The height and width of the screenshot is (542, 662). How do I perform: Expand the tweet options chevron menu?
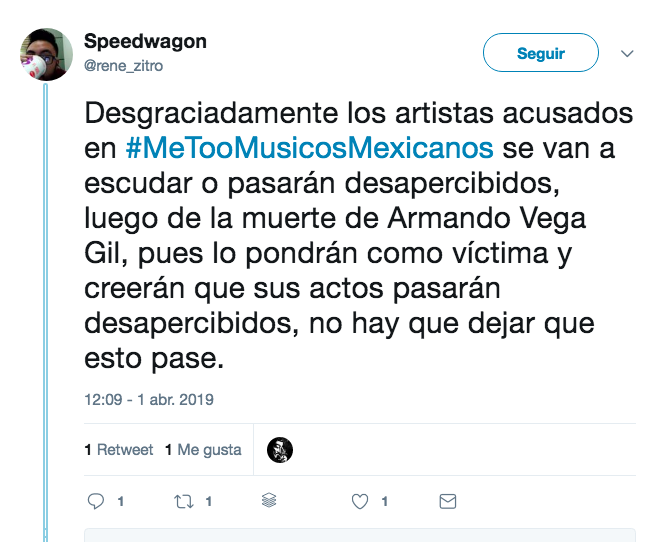click(627, 54)
